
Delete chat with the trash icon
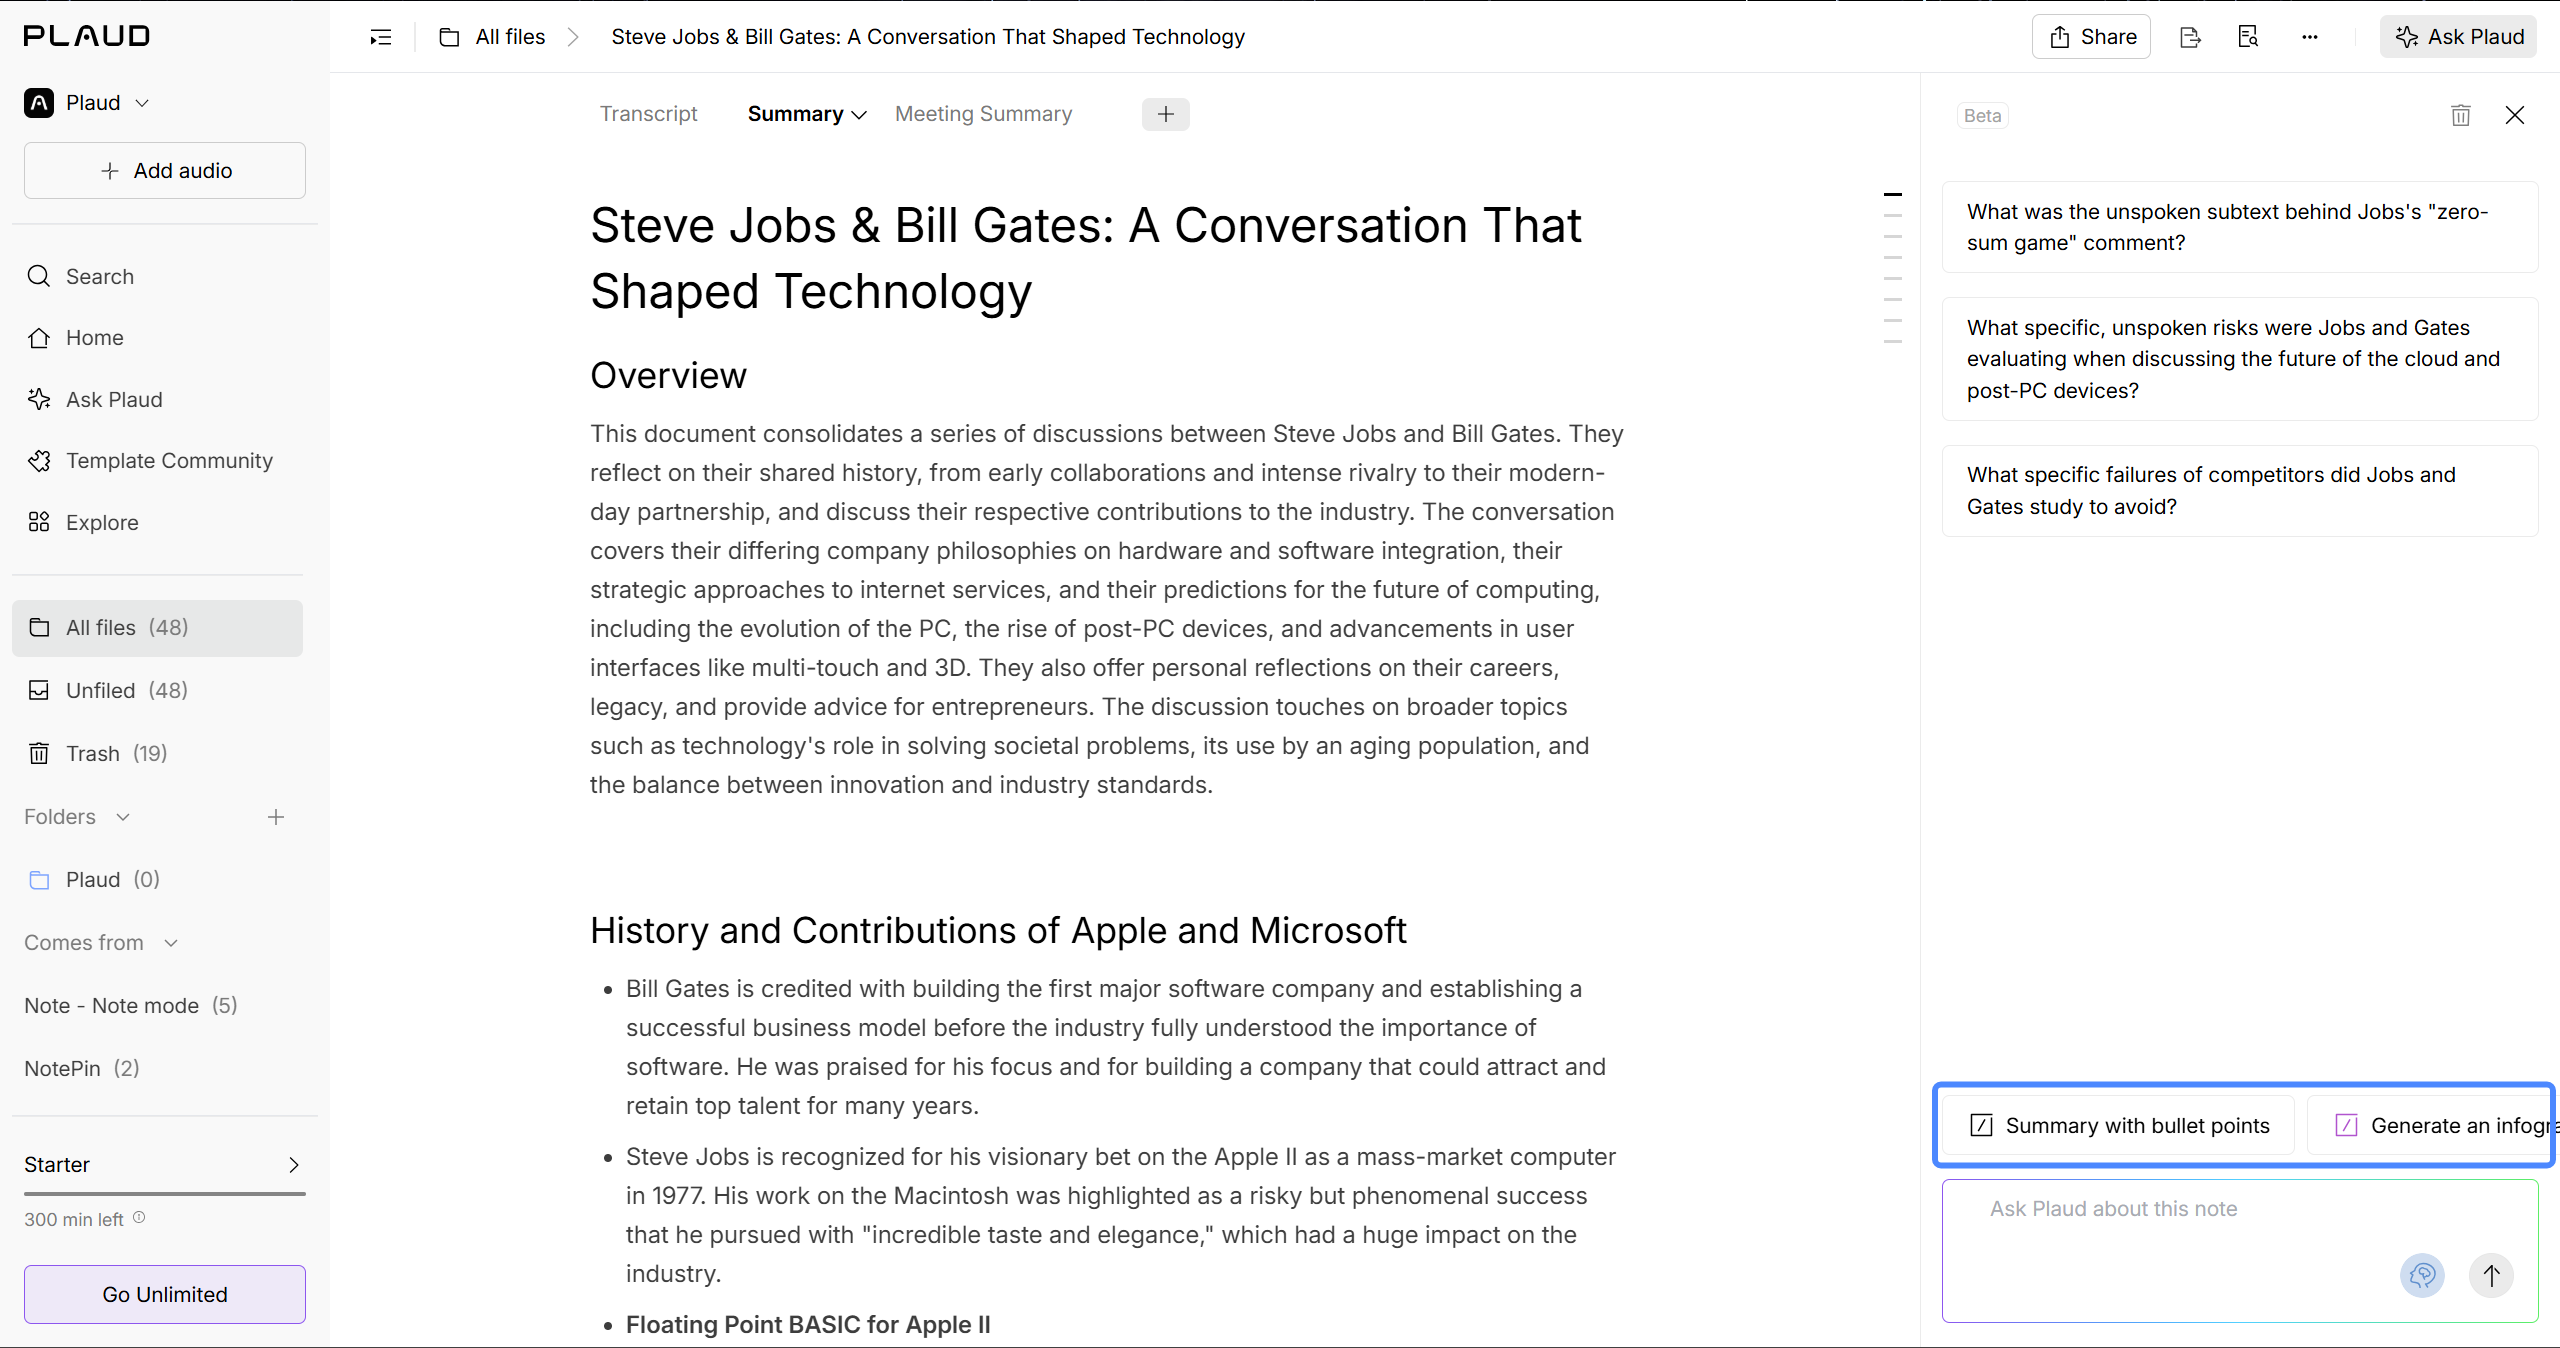pos(2461,115)
